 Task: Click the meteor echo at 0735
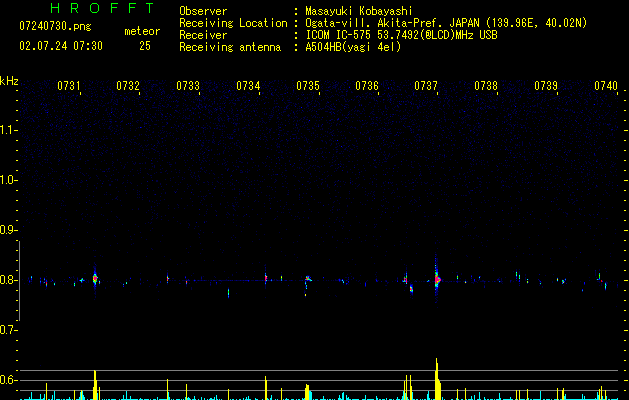307,278
